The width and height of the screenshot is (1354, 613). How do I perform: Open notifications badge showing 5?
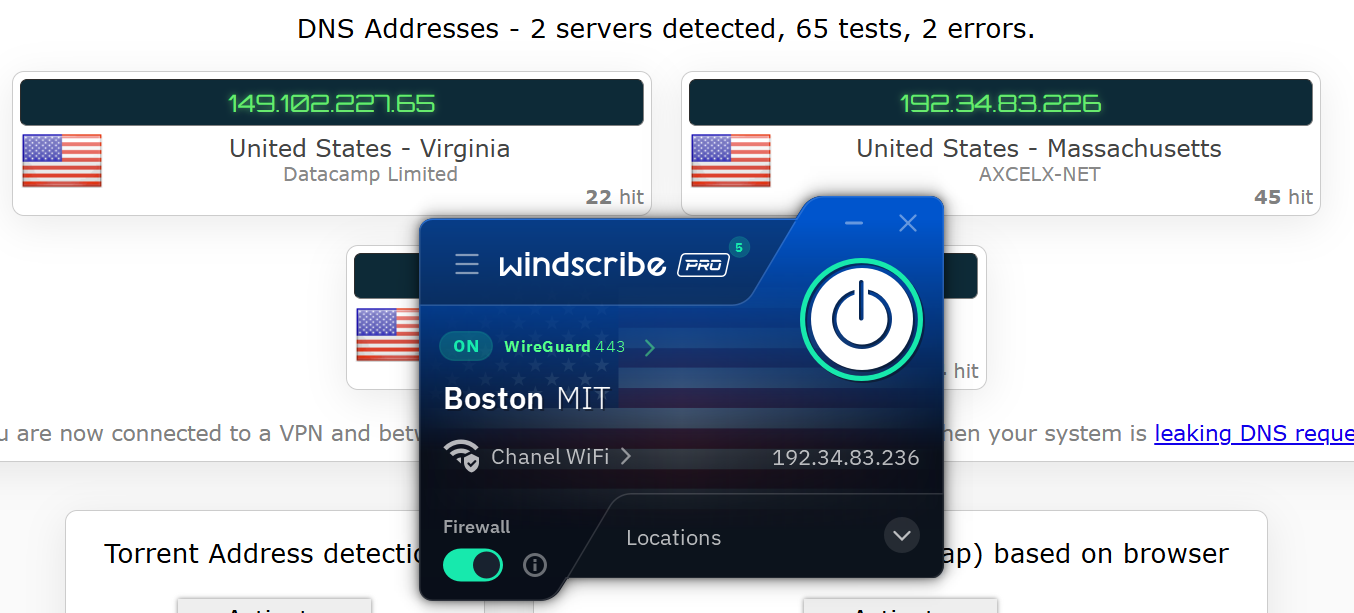[738, 247]
